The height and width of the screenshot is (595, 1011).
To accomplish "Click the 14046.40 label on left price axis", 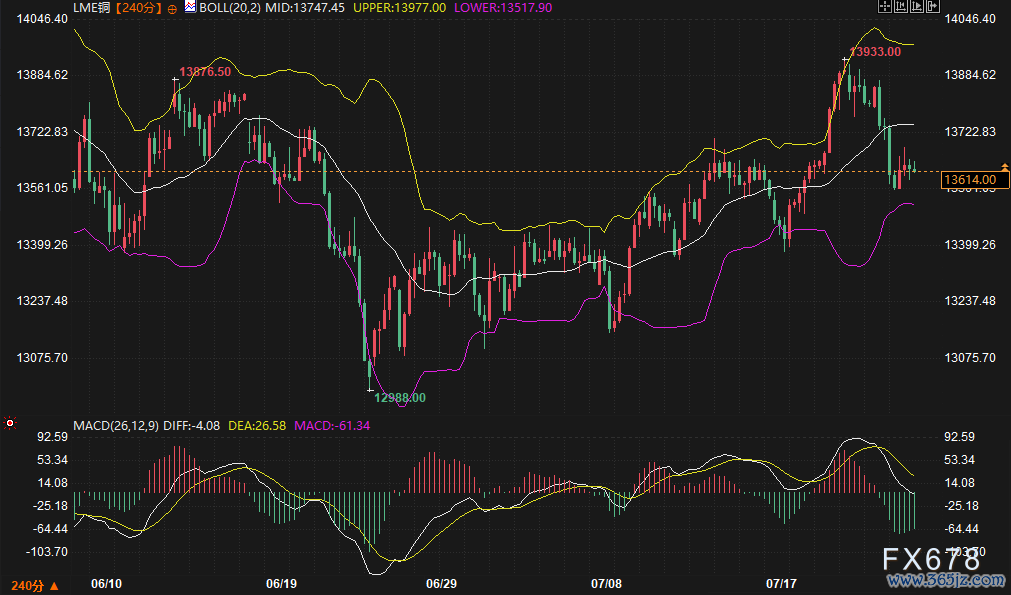I will click(42, 19).
